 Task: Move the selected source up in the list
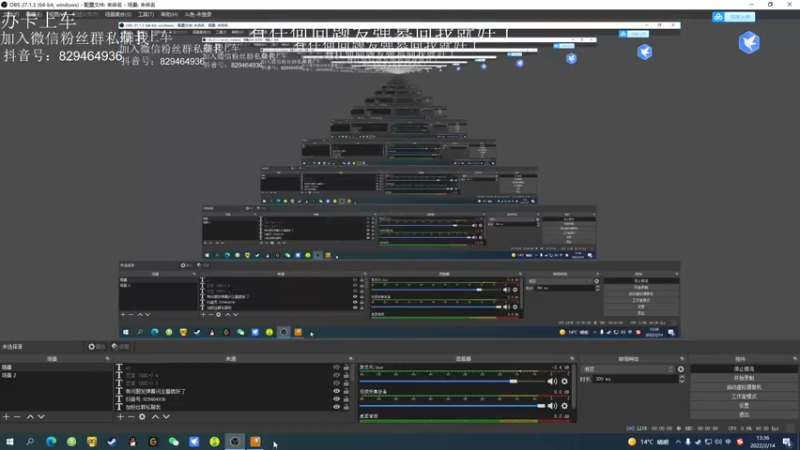(155, 417)
